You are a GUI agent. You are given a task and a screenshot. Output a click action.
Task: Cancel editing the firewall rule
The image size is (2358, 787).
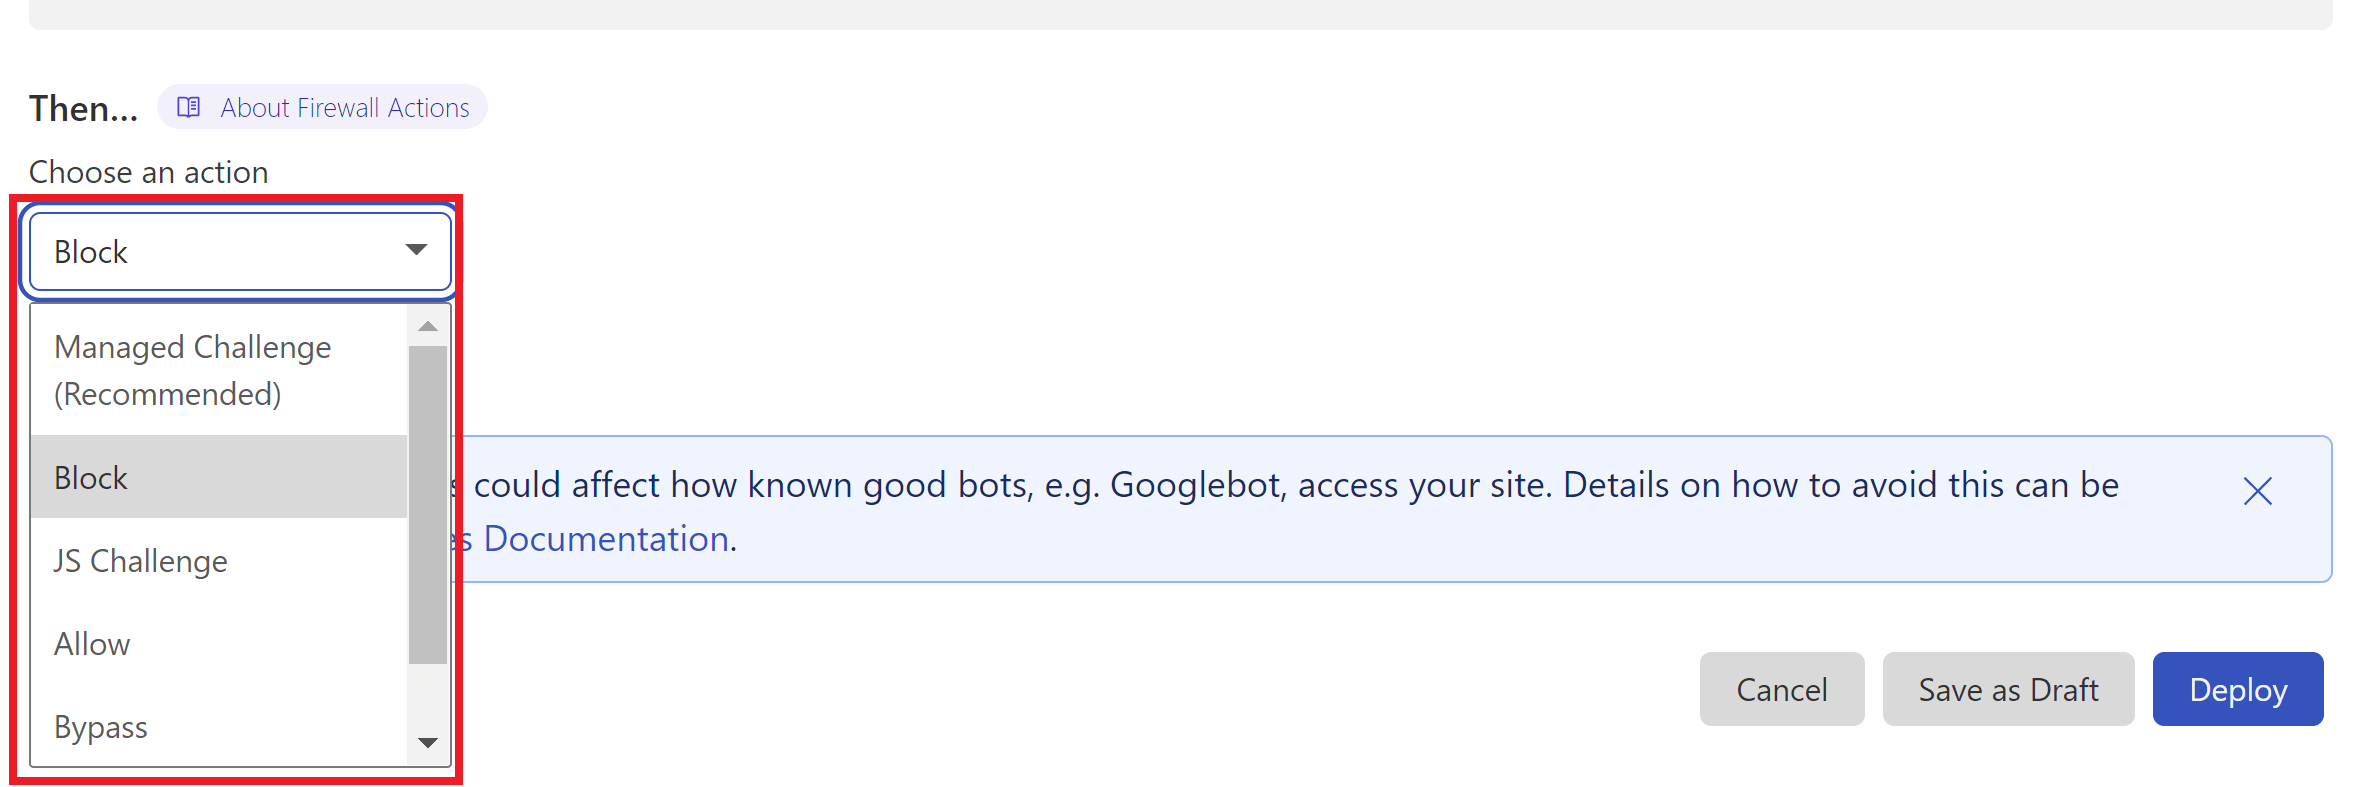click(1781, 689)
